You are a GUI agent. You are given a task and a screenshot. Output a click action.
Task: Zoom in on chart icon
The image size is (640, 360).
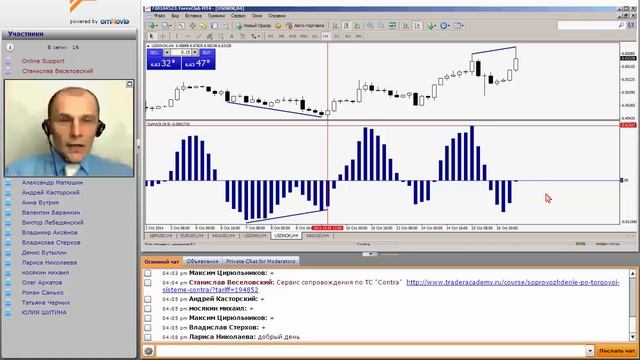(x=370, y=26)
